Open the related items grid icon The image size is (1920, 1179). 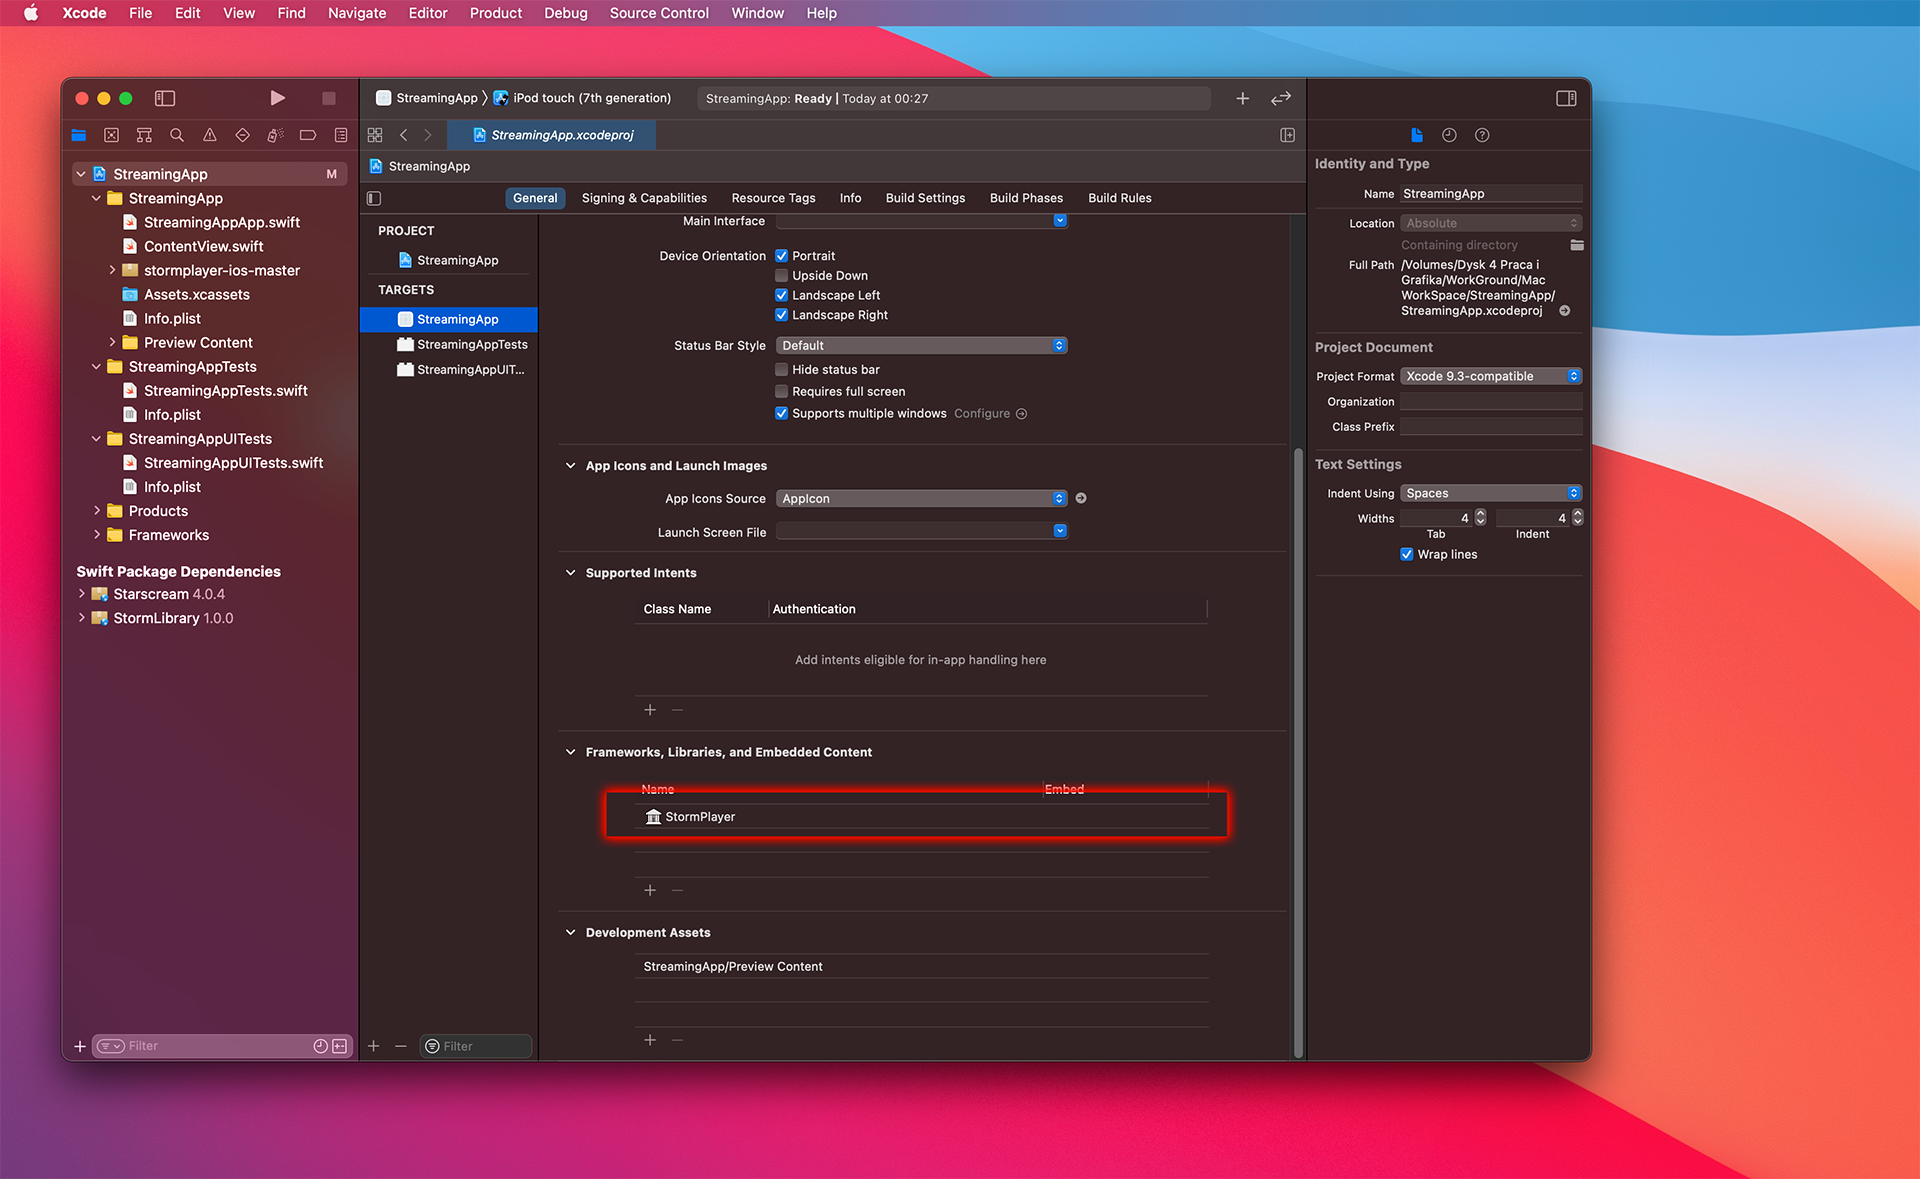click(375, 135)
